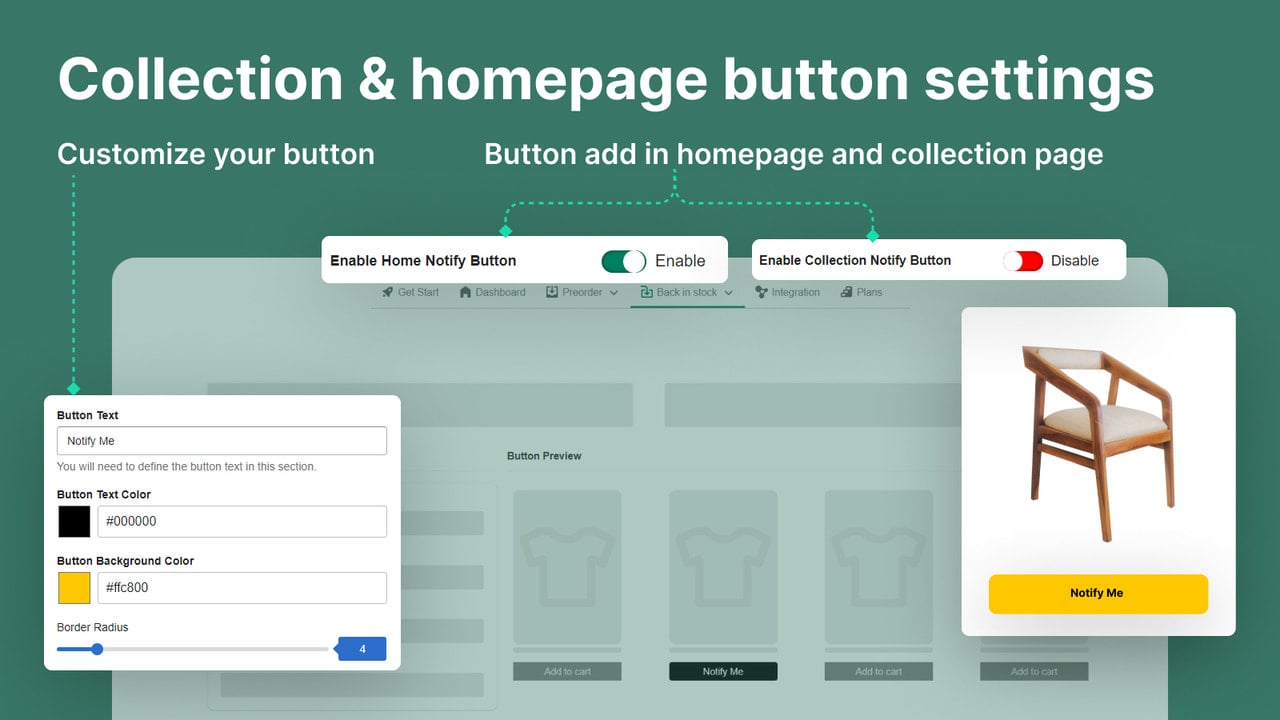Toggle the Enable Home Notify Button switch
The height and width of the screenshot is (720, 1280).
tap(624, 261)
